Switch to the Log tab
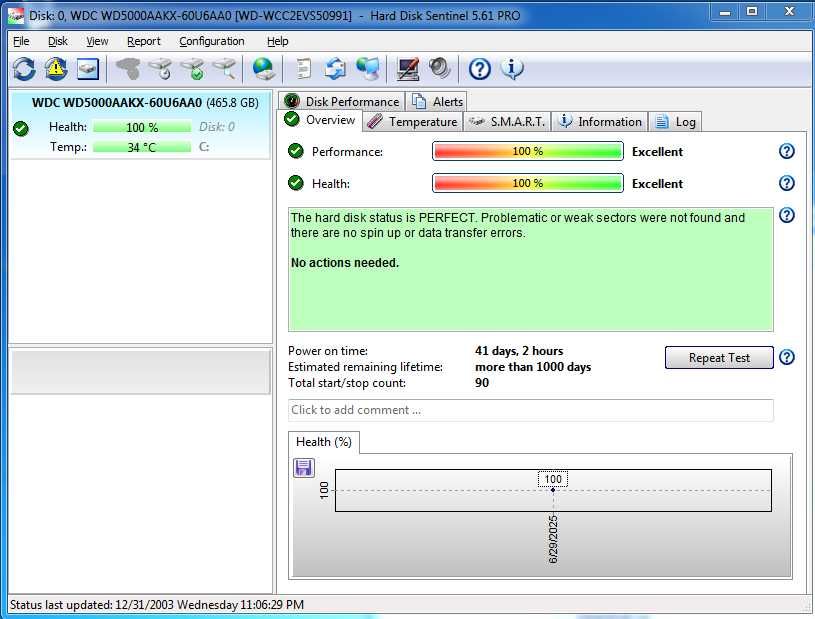Viewport: 815px width, 619px height. click(x=675, y=122)
